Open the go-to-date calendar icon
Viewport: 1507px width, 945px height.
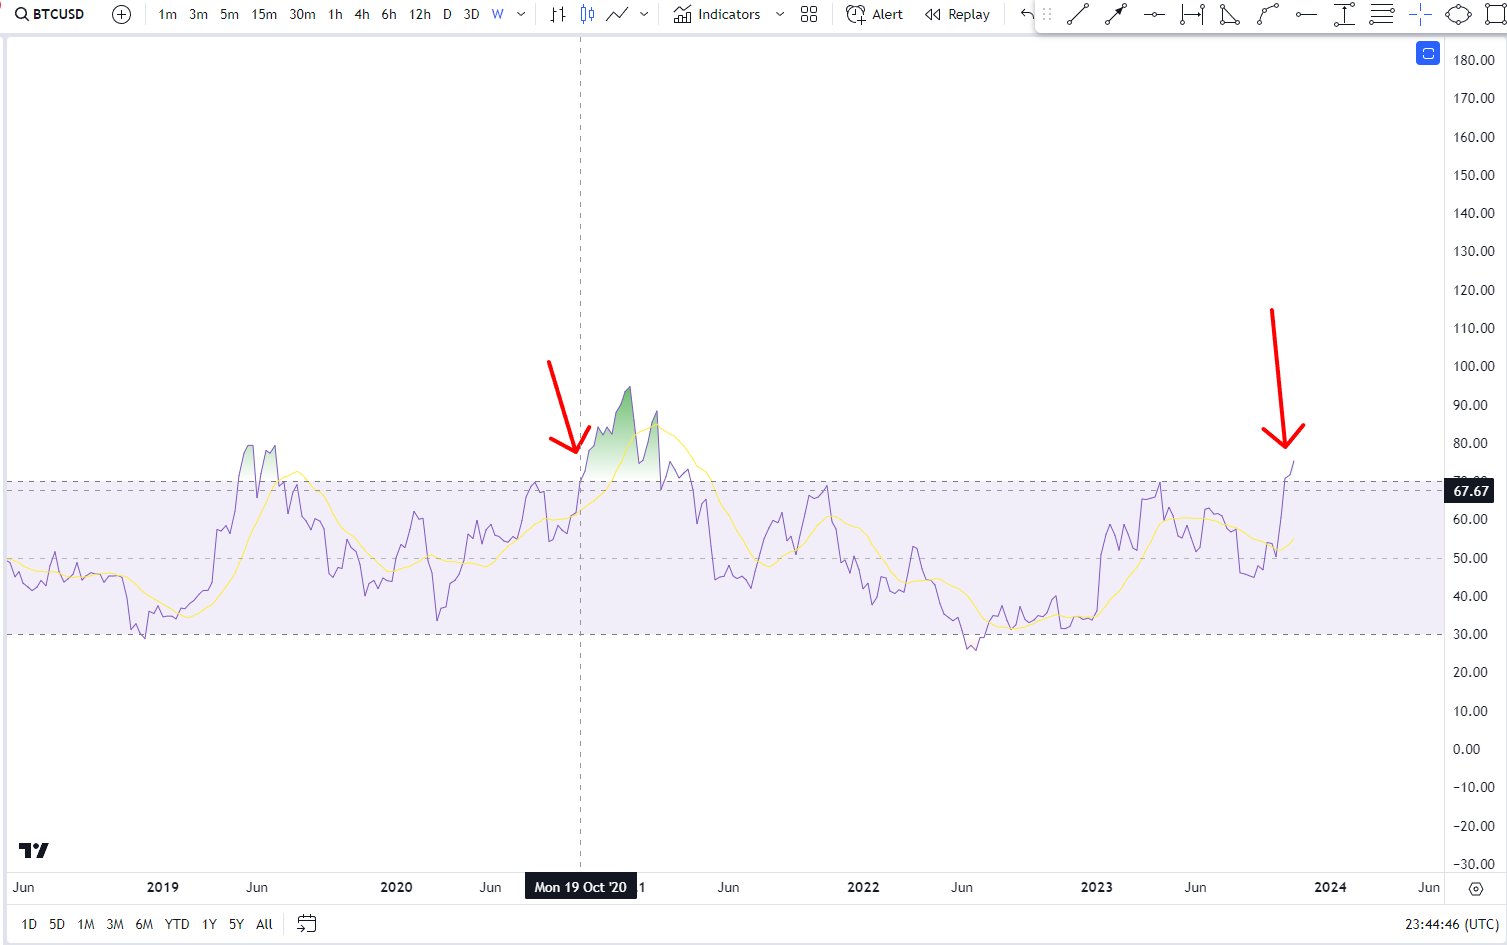point(307,923)
